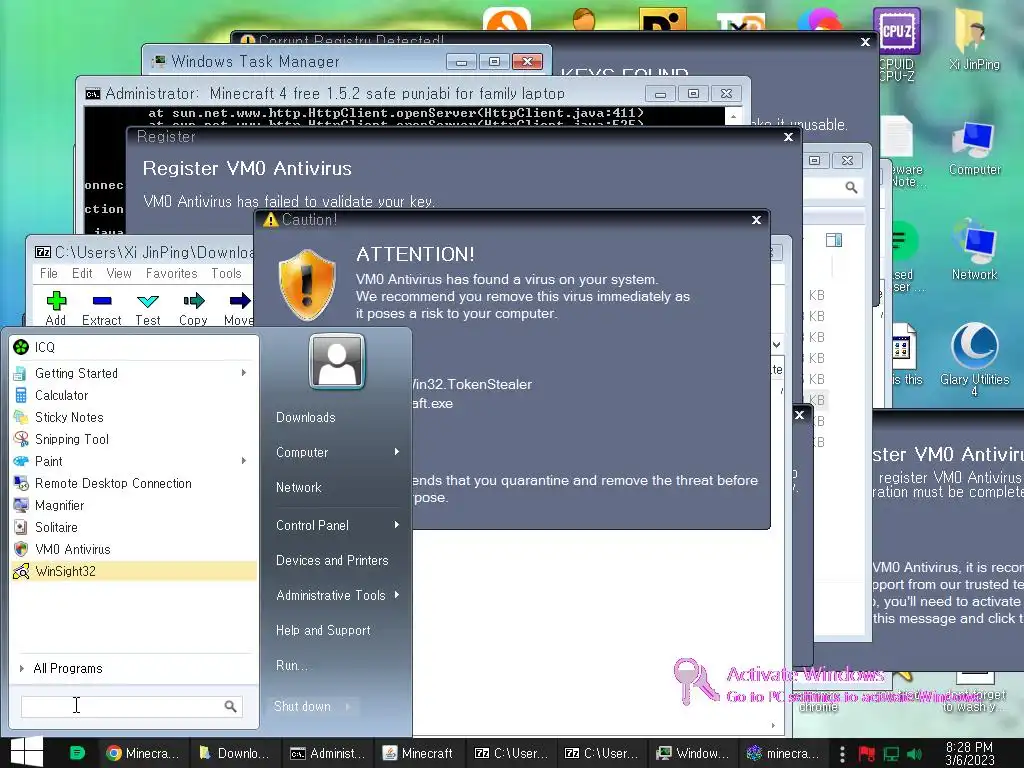Open CPUID CPU-Z desktop icon
This screenshot has height=768, width=1024.
pos(897,44)
